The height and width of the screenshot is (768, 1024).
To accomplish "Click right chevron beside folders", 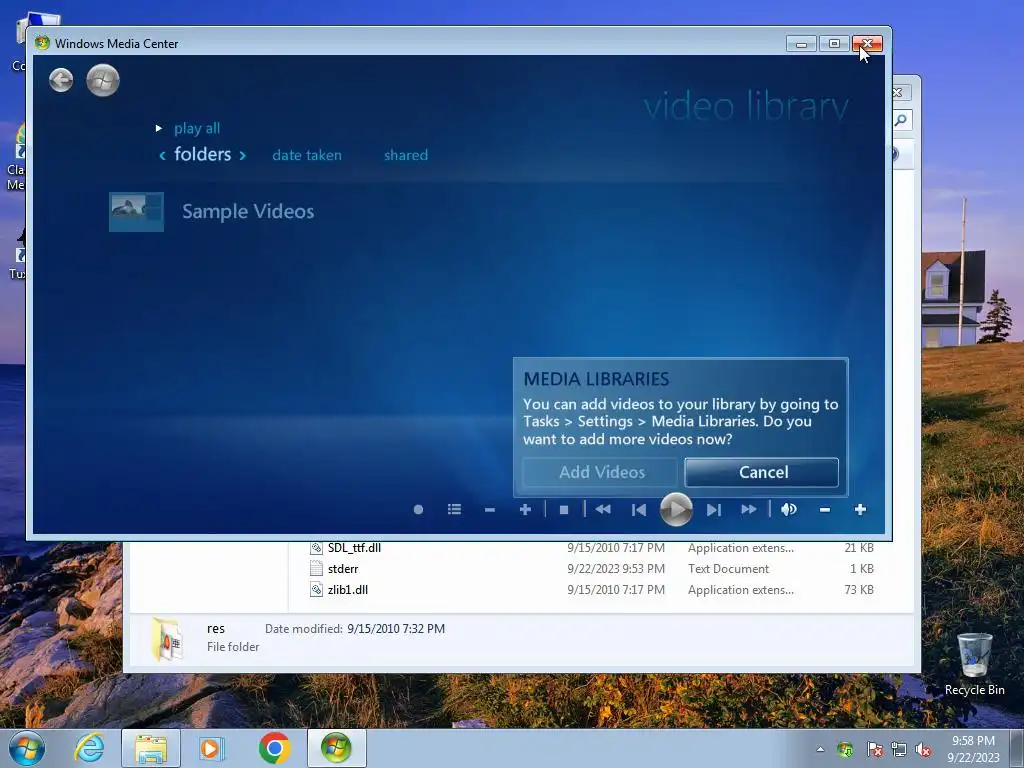I will [242, 155].
